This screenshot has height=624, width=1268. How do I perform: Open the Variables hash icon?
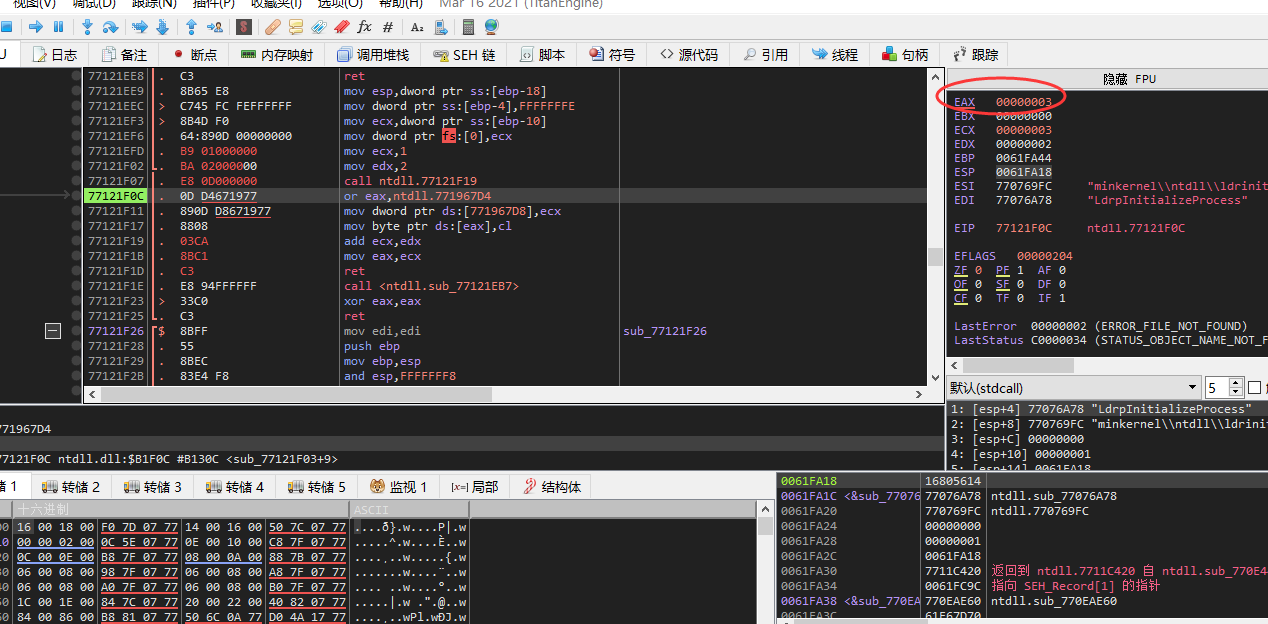pyautogui.click(x=387, y=27)
